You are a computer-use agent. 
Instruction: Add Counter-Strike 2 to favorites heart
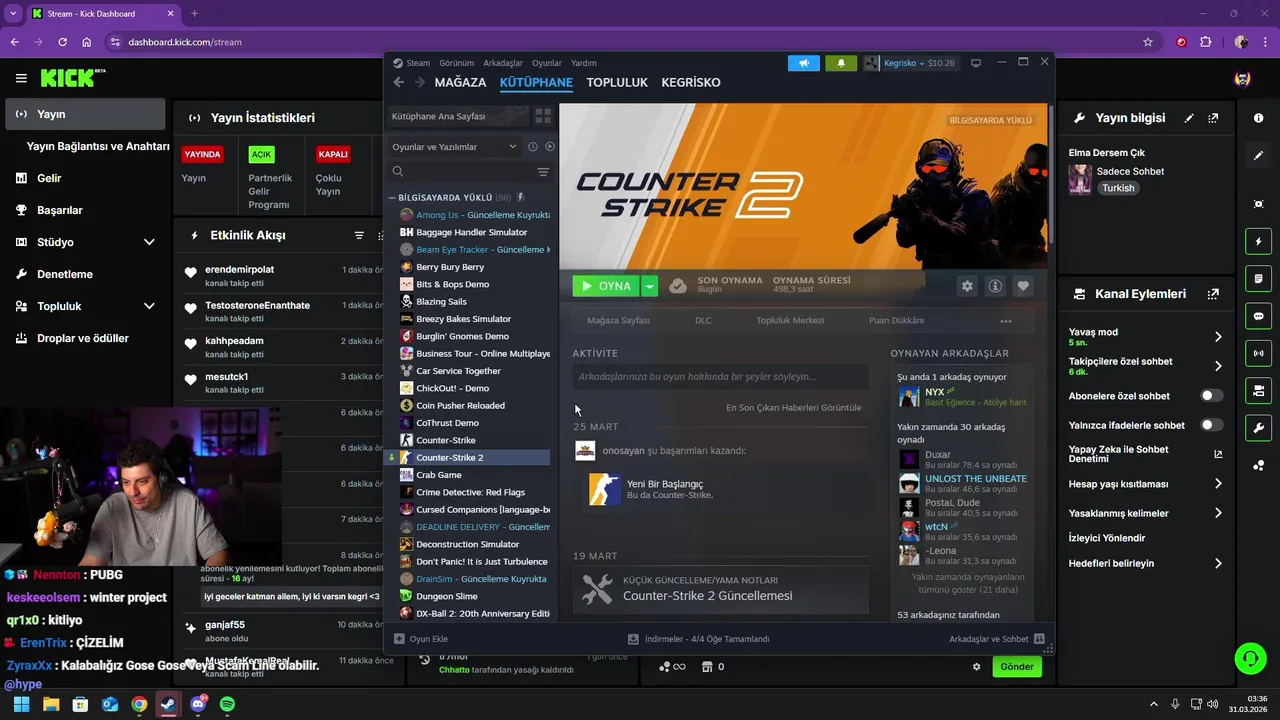click(x=1023, y=286)
